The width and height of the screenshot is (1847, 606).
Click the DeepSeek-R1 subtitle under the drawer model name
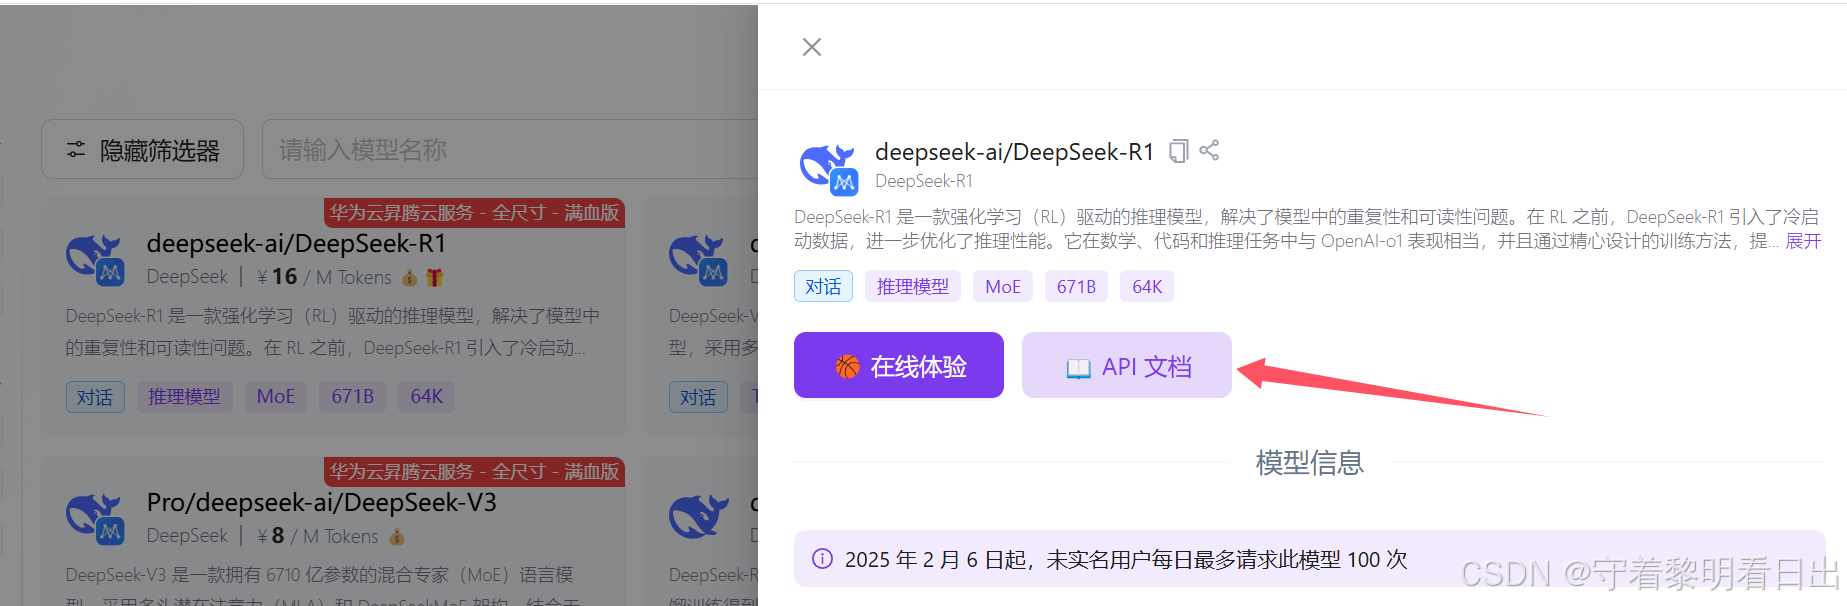pyautogui.click(x=923, y=181)
